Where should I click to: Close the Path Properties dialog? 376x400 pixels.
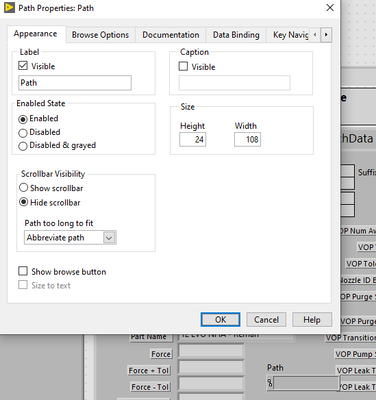[x=330, y=8]
